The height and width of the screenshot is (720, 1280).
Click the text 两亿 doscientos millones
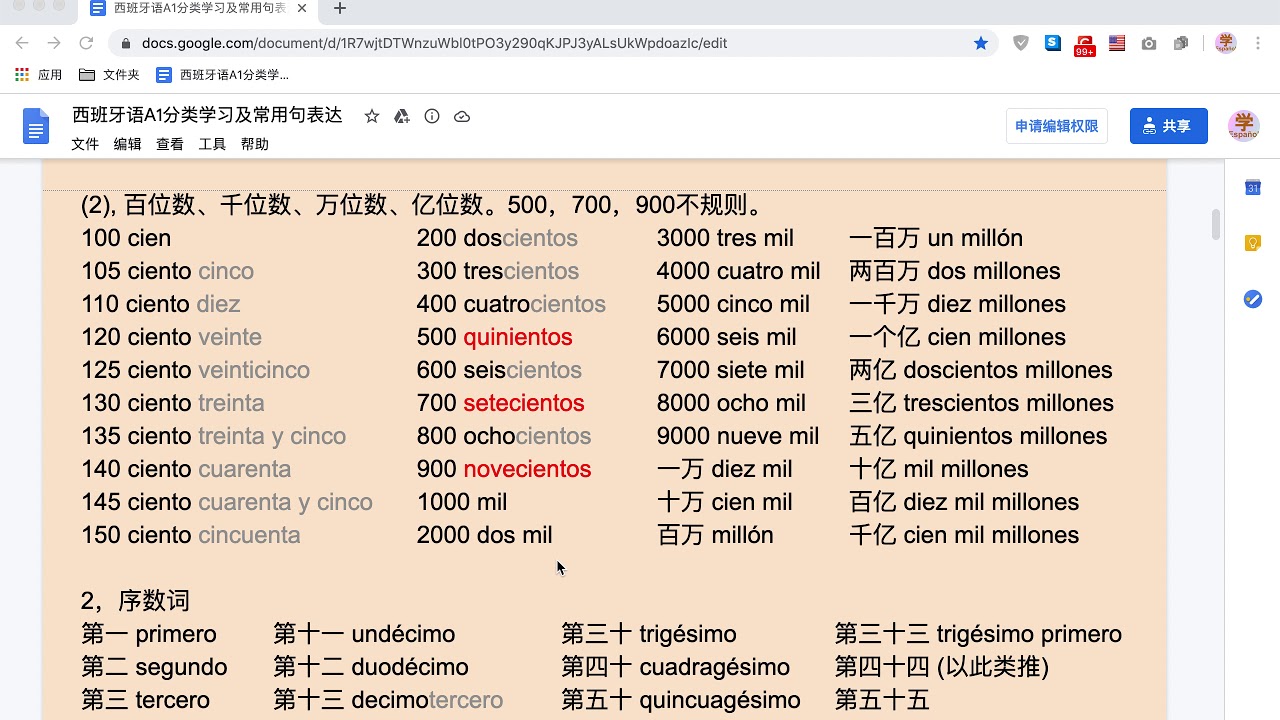(x=981, y=370)
